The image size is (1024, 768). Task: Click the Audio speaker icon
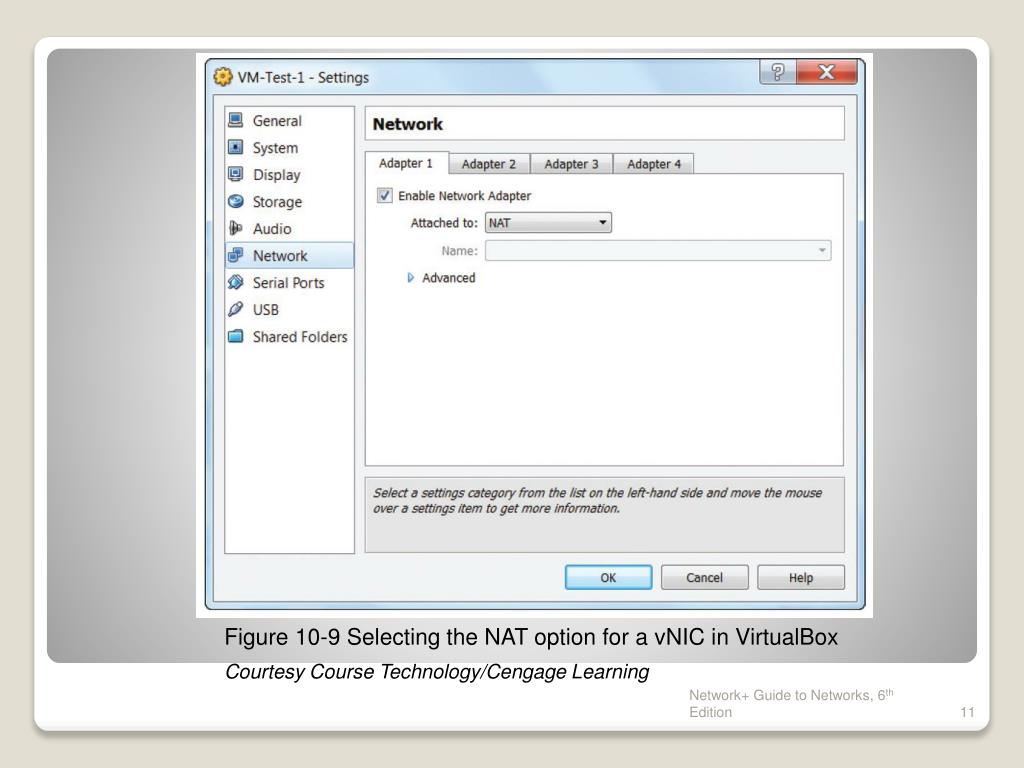(x=235, y=229)
